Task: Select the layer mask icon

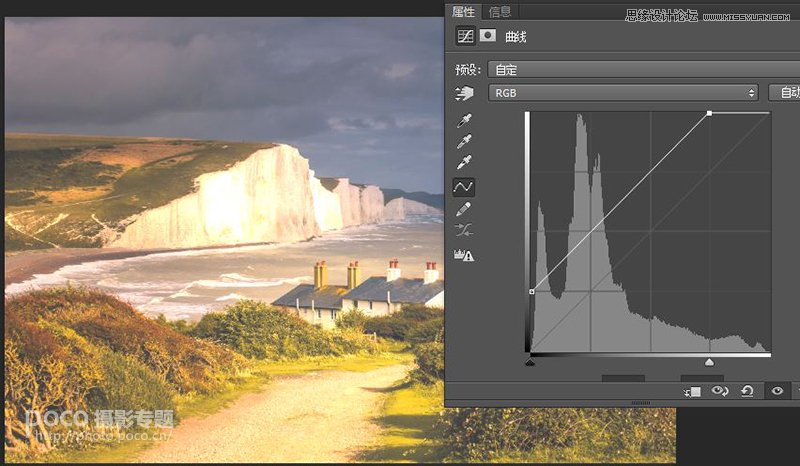Action: point(488,36)
